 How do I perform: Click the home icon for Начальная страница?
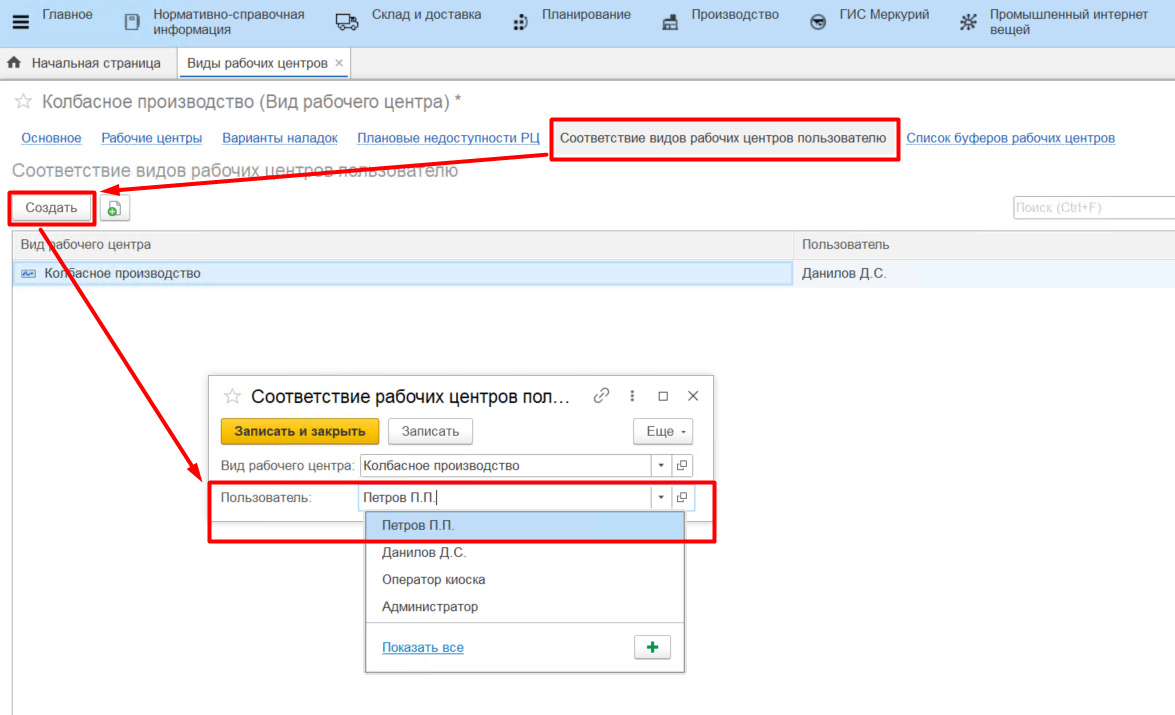(x=14, y=63)
